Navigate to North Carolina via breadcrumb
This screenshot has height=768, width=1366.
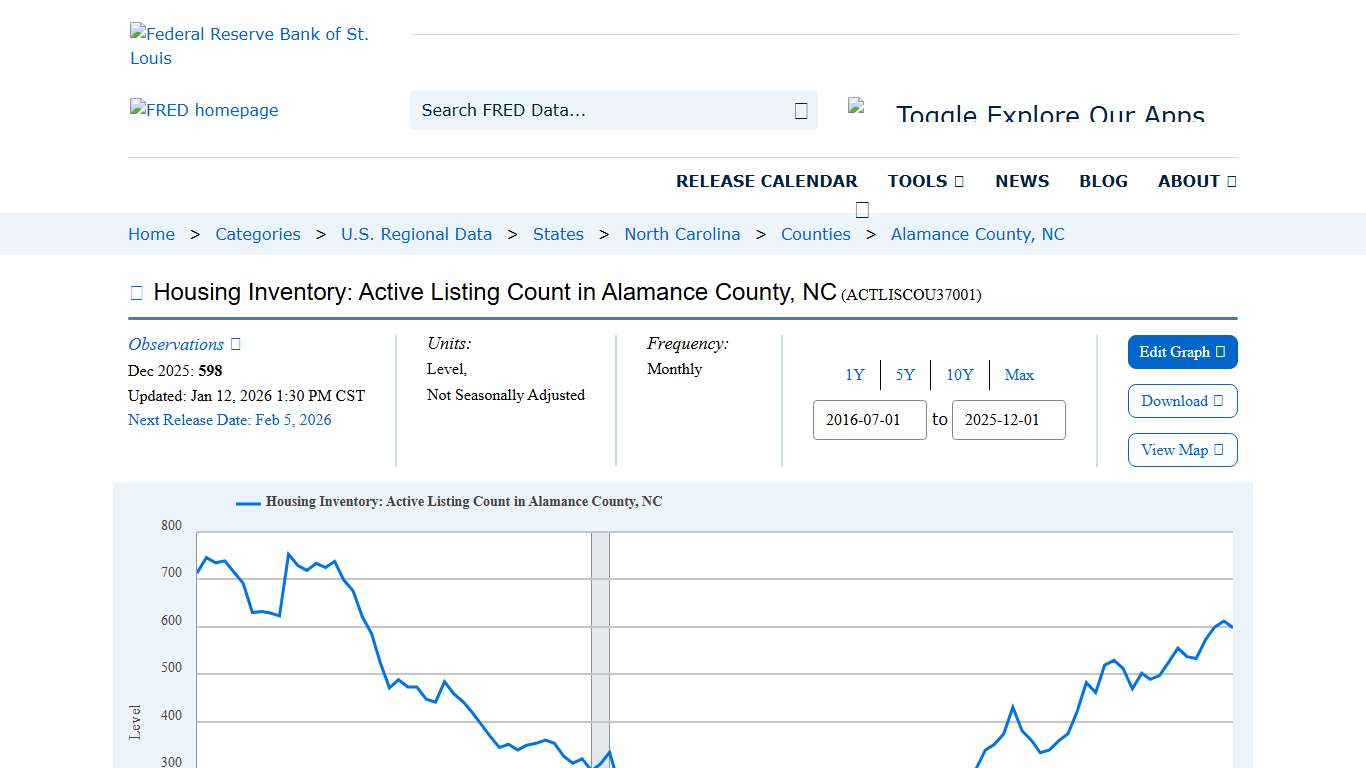(682, 234)
